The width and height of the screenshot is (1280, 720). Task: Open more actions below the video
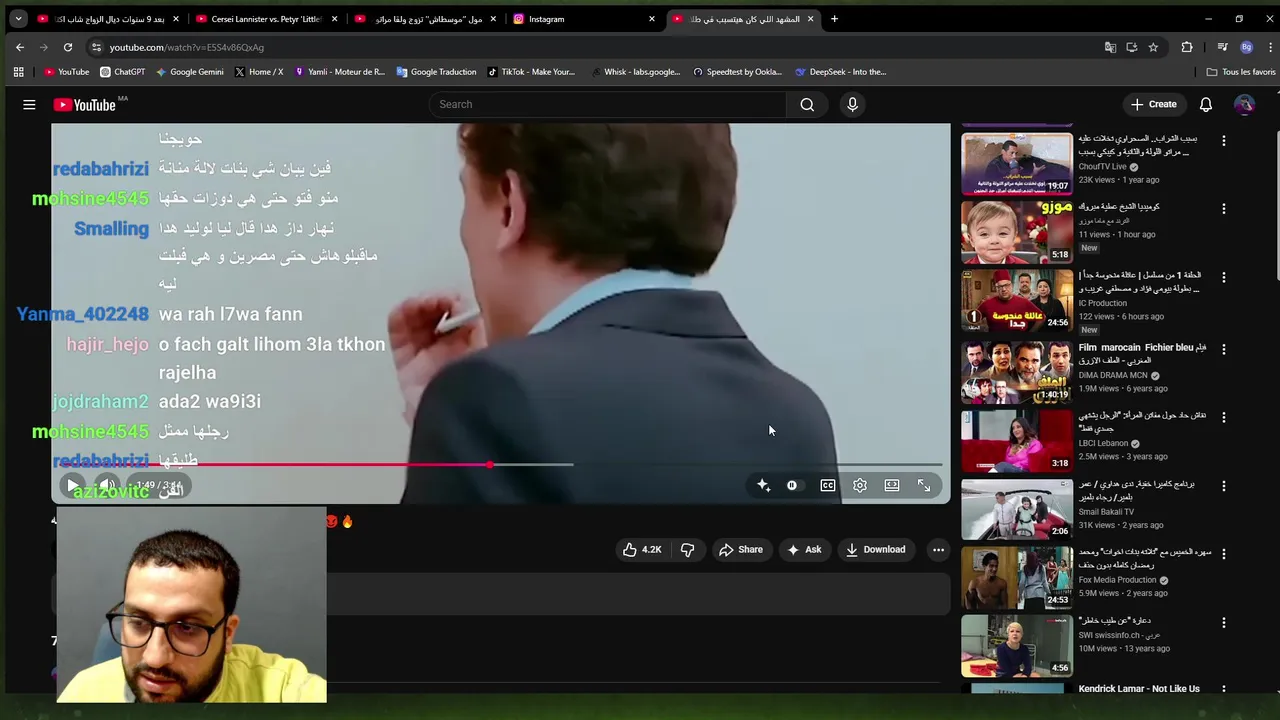tap(938, 549)
